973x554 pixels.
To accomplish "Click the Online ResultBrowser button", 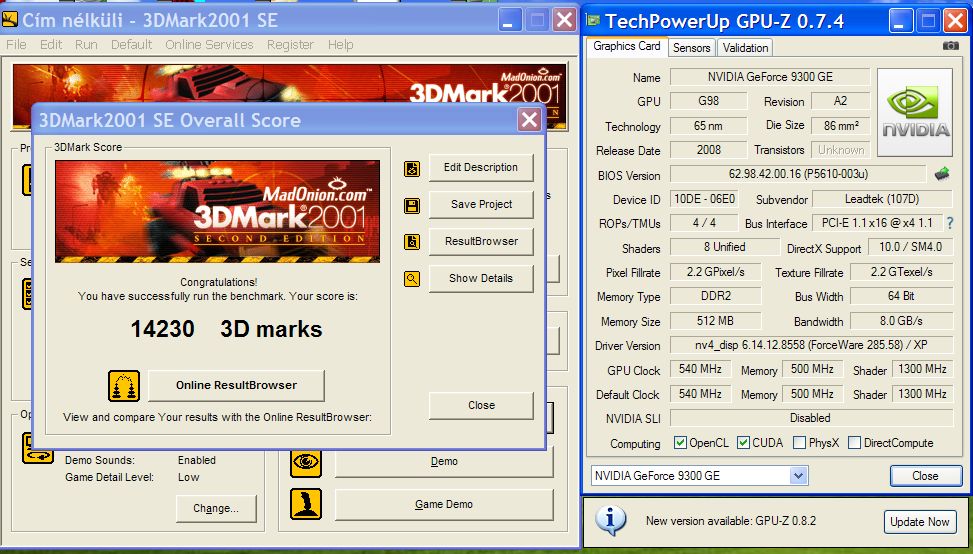I will pos(236,385).
